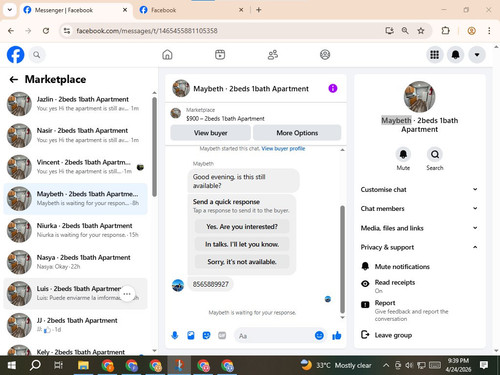
Task: Open the three-dot menu on Luis chat
Action: (127, 294)
